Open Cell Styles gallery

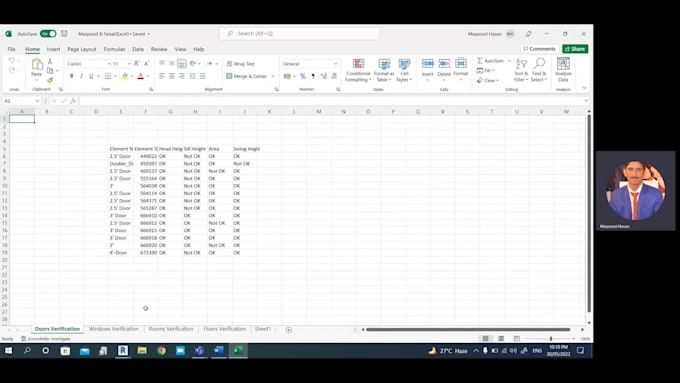click(404, 70)
